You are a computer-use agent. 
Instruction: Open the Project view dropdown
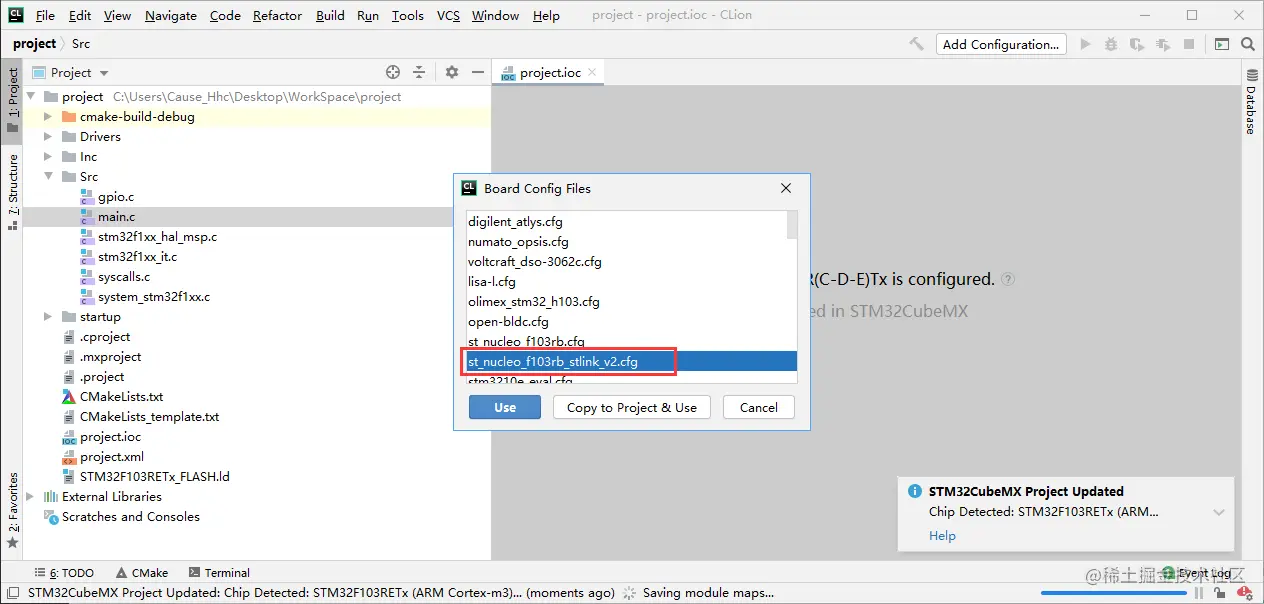coord(71,72)
